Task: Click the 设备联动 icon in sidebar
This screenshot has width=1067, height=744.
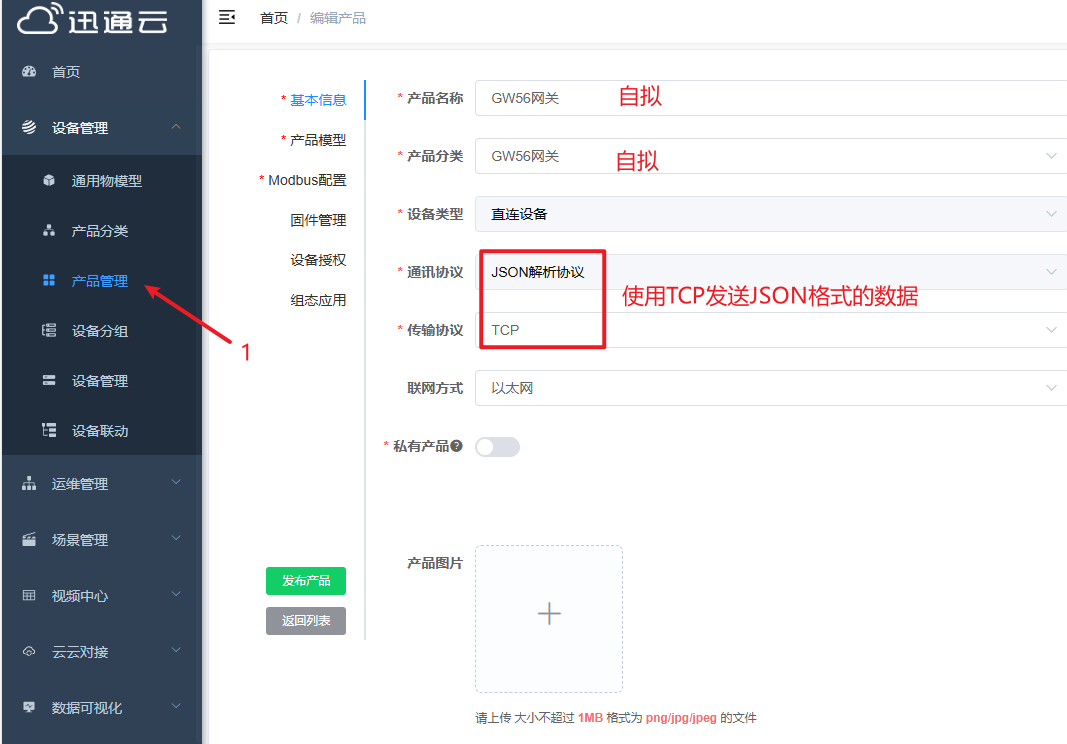Action: click(49, 431)
